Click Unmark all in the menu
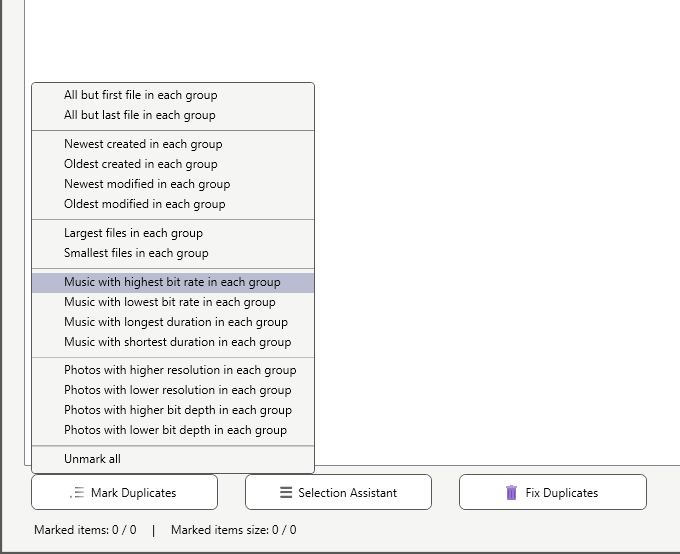Image resolution: width=680 pixels, height=554 pixels. pyautogui.click(x=173, y=459)
